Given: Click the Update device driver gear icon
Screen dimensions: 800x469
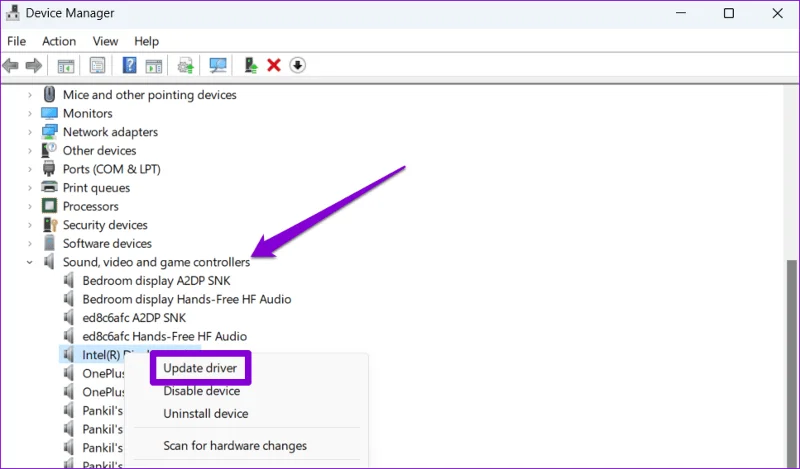Looking at the screenshot, I should (185, 65).
